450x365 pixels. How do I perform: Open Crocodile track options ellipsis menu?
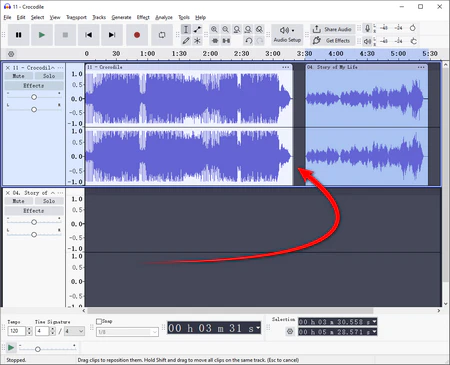60,68
